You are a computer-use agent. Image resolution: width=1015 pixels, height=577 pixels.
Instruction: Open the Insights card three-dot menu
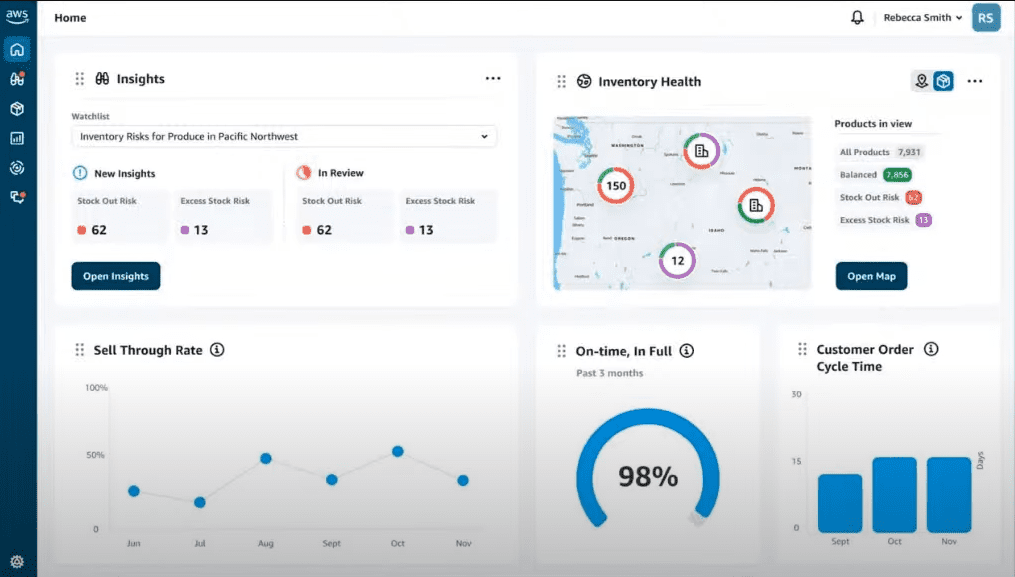pos(492,78)
